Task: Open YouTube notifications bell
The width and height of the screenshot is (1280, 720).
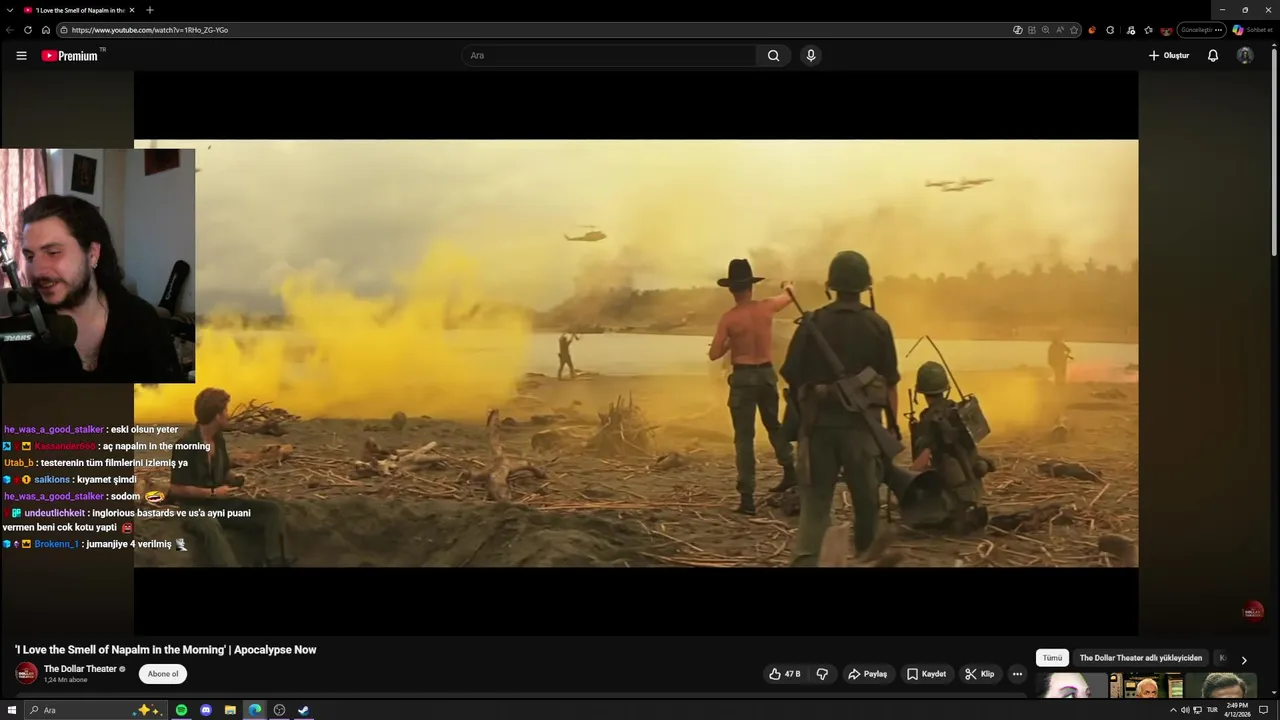Action: [1213, 56]
